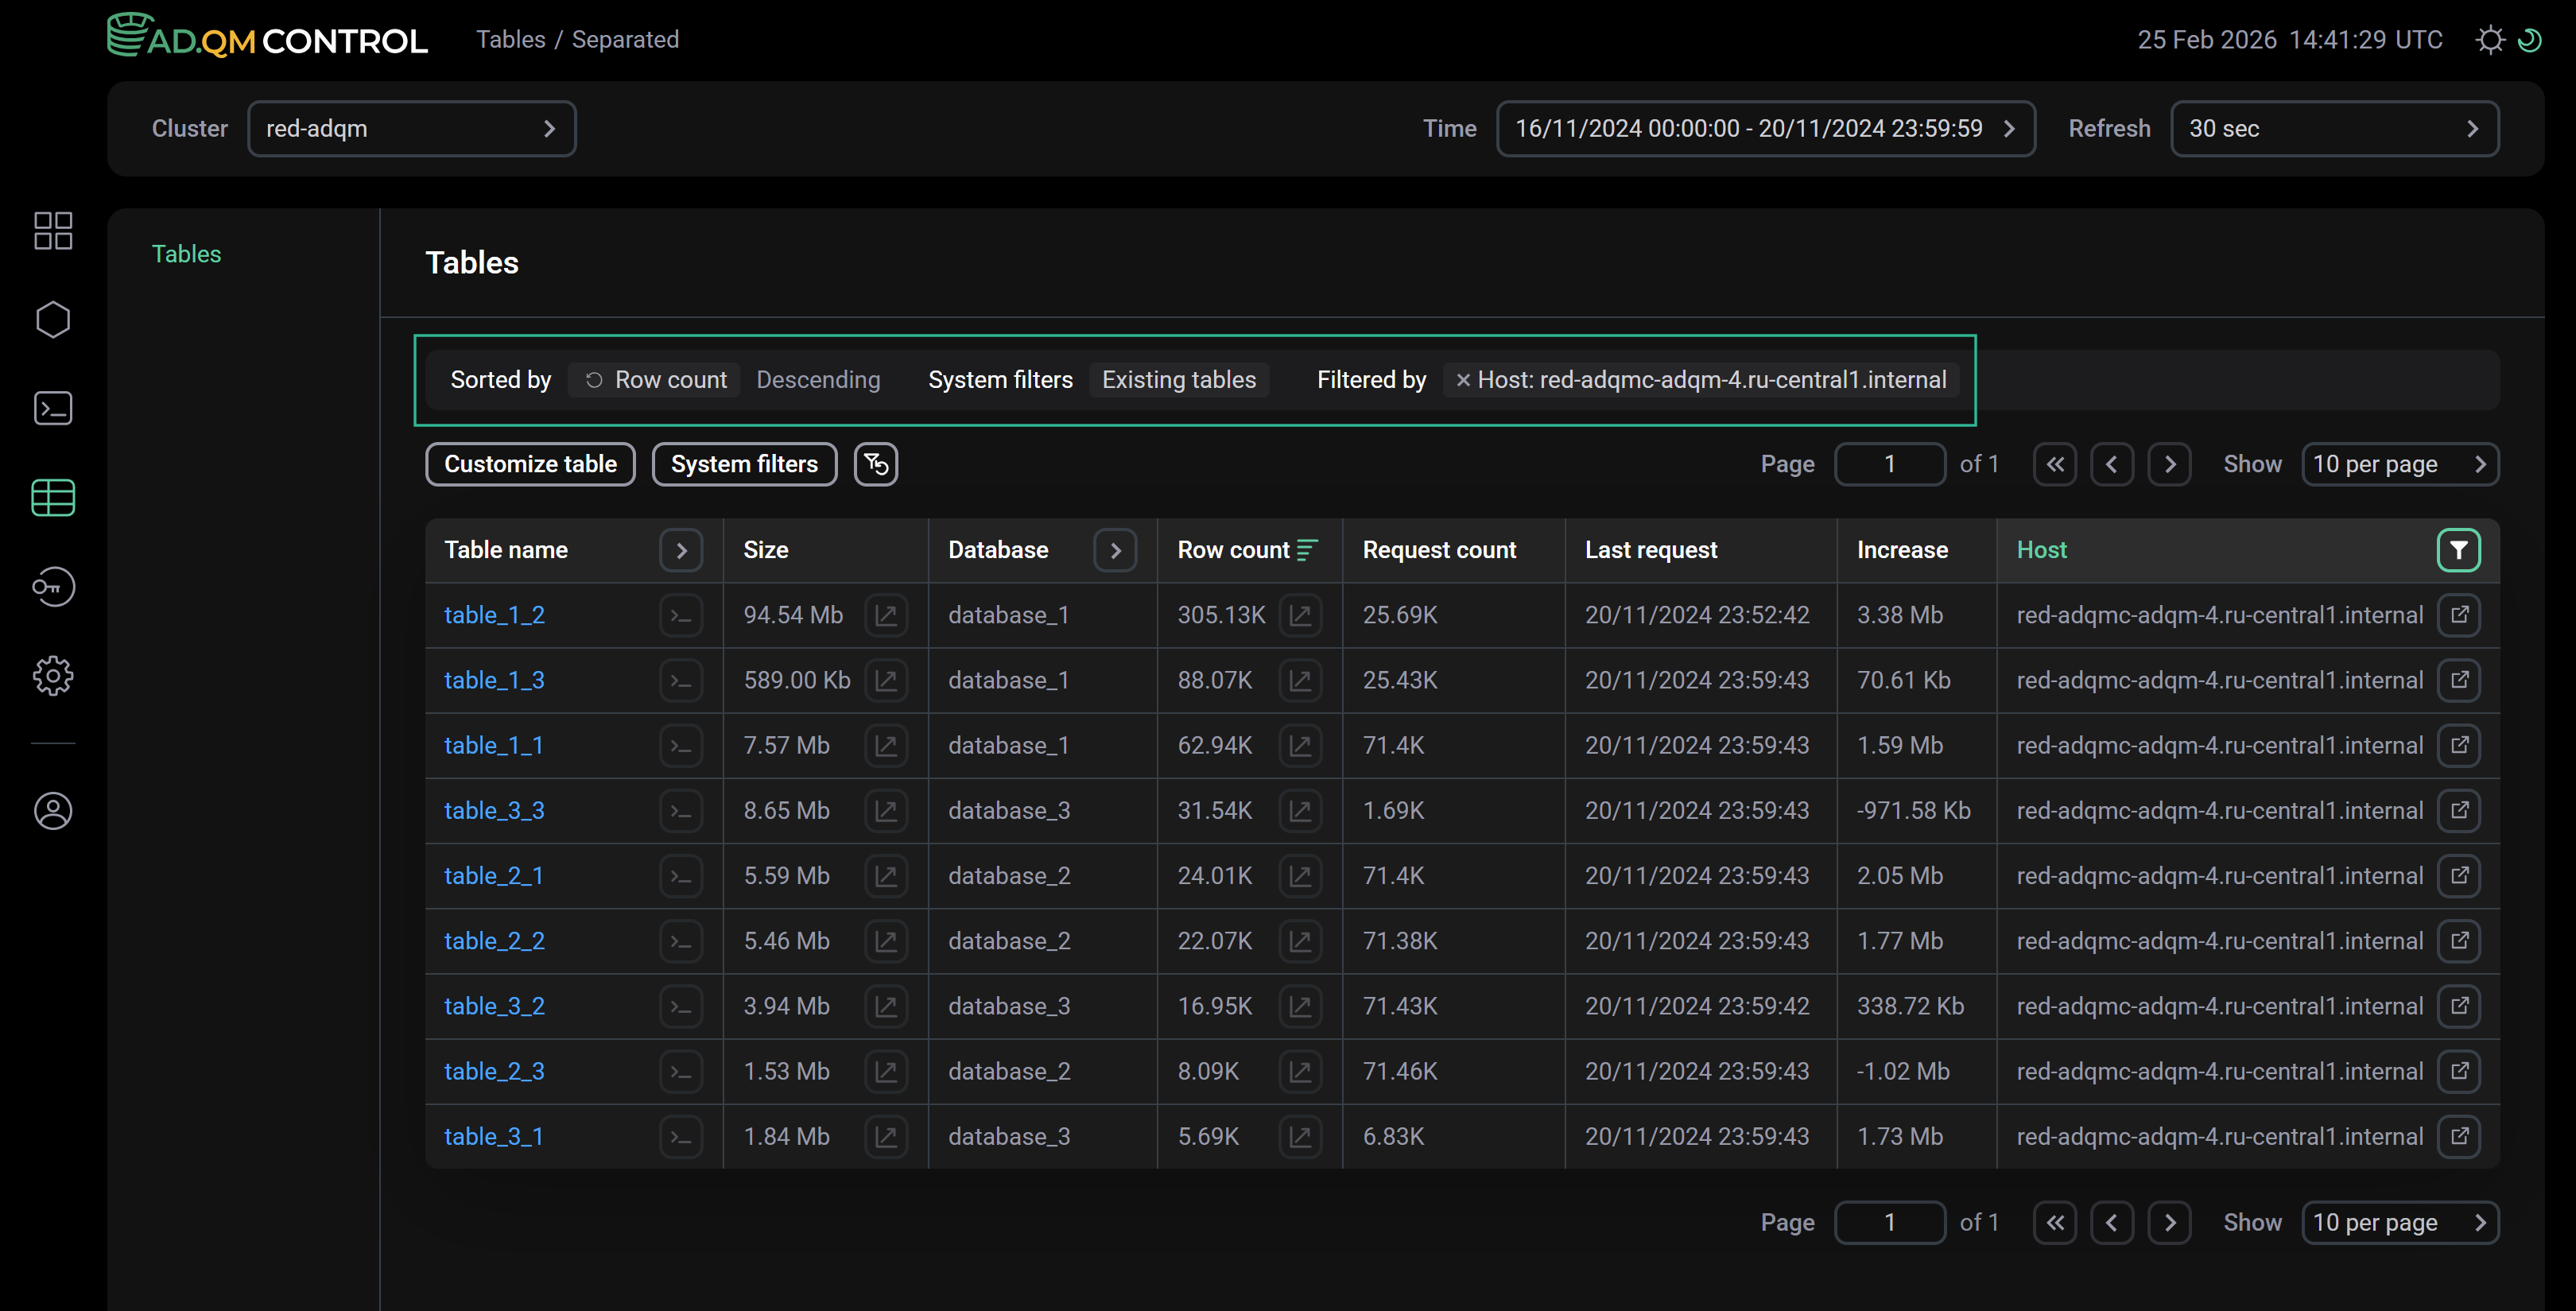Open row count chart for table_1_1
2576x1311 pixels.
(x=1300, y=746)
